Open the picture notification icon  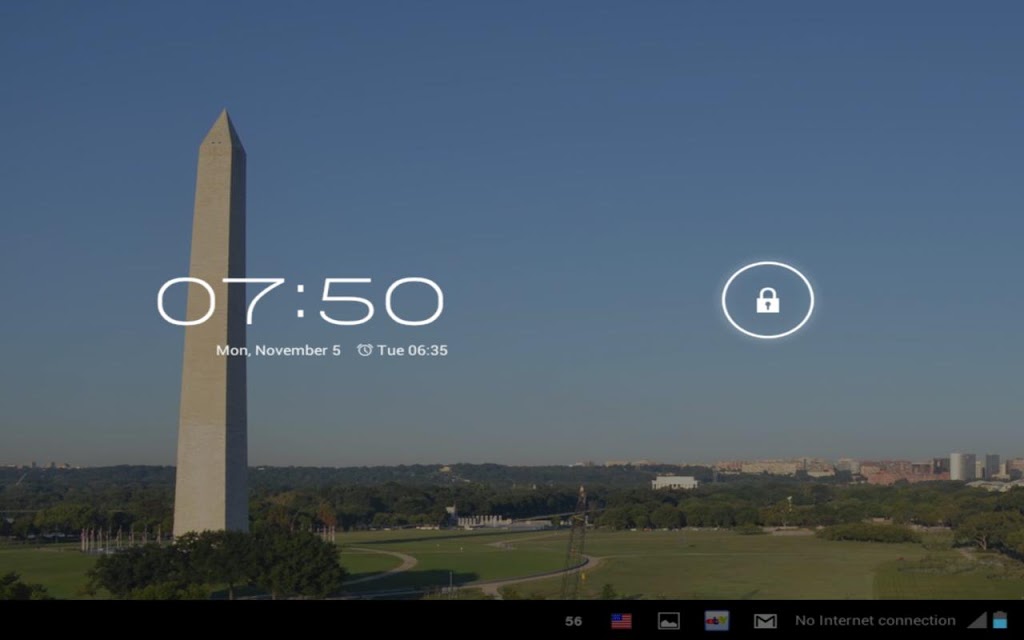point(669,620)
